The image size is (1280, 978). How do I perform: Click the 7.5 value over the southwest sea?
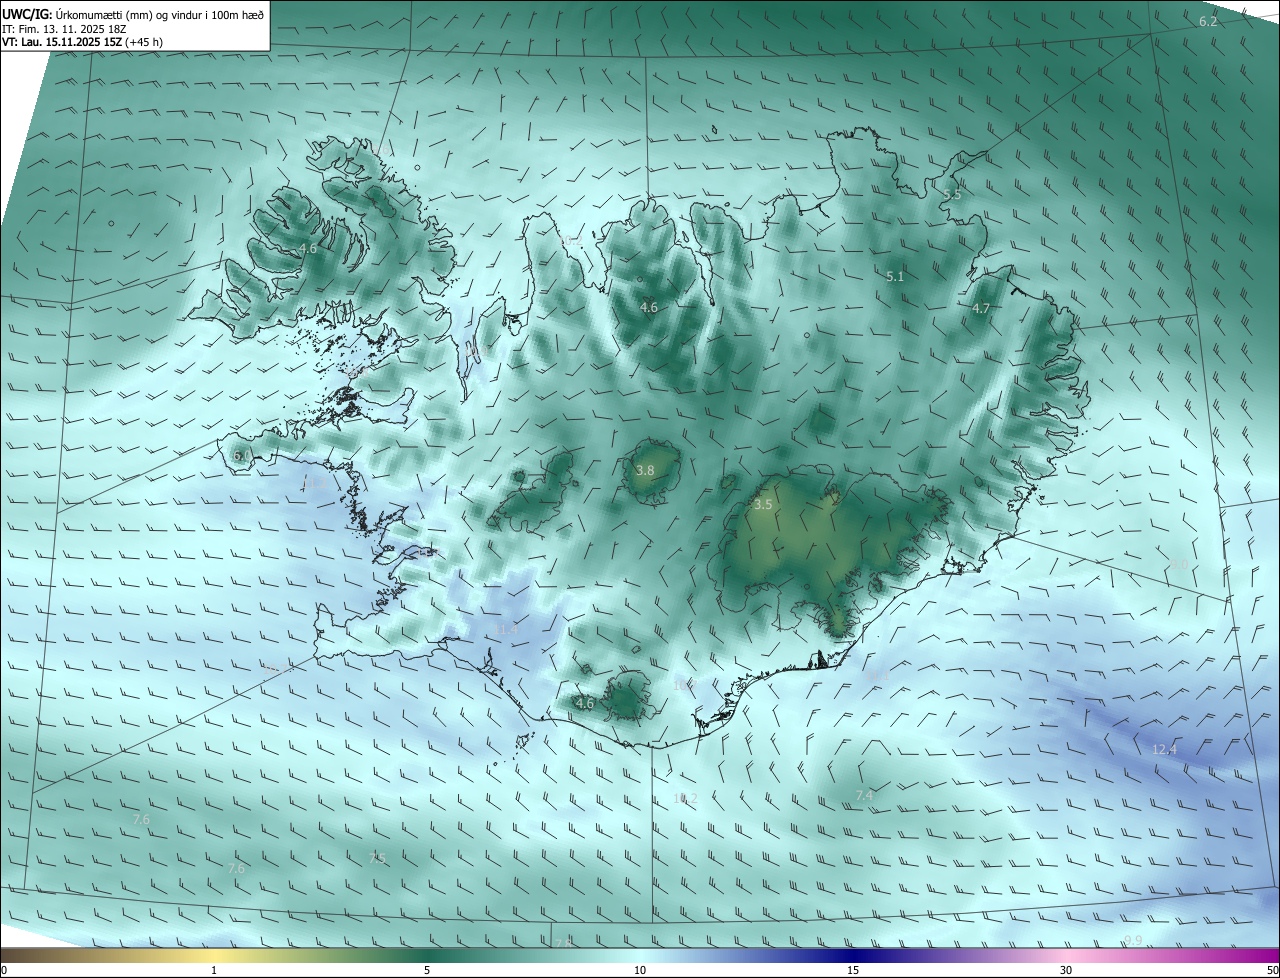(377, 858)
